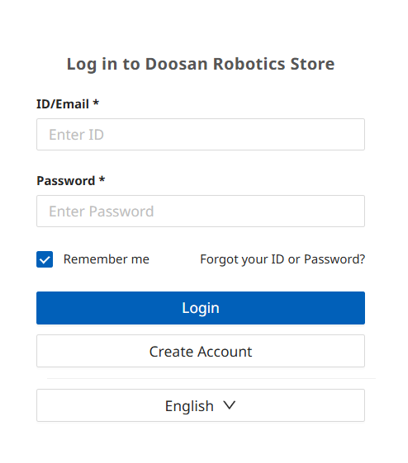The height and width of the screenshot is (463, 408).
Task: Click the blue Login button
Action: (200, 308)
